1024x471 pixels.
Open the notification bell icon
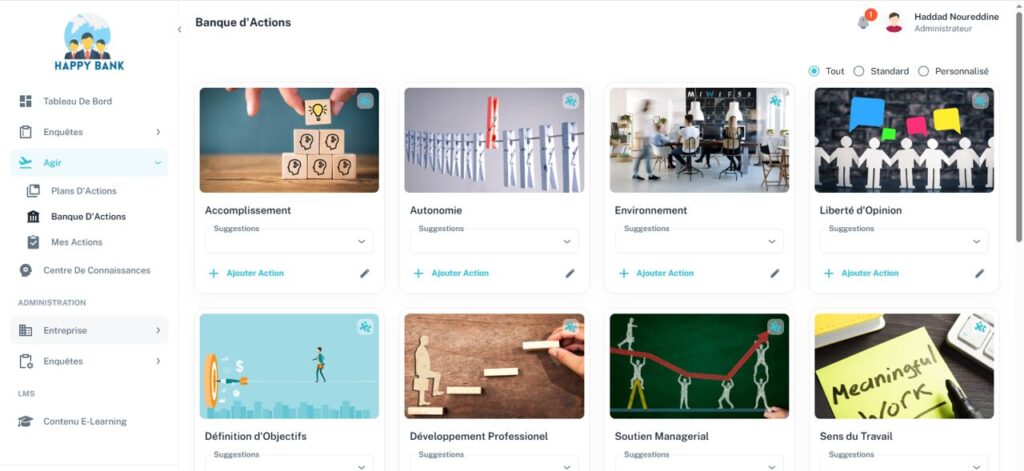863,23
